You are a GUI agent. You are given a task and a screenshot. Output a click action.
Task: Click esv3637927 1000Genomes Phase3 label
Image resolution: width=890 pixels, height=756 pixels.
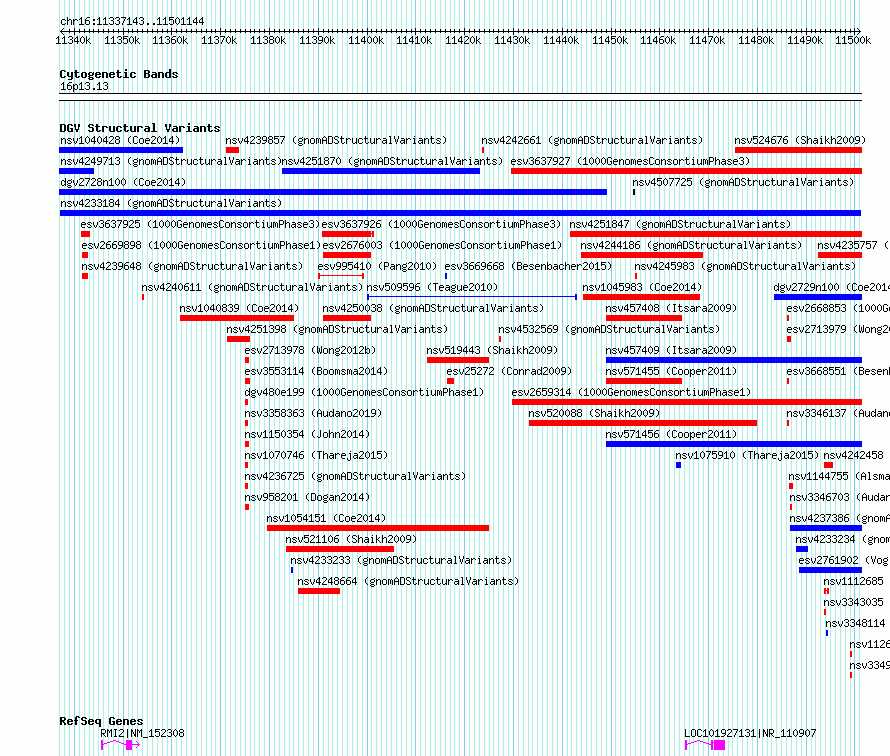pyautogui.click(x=630, y=161)
